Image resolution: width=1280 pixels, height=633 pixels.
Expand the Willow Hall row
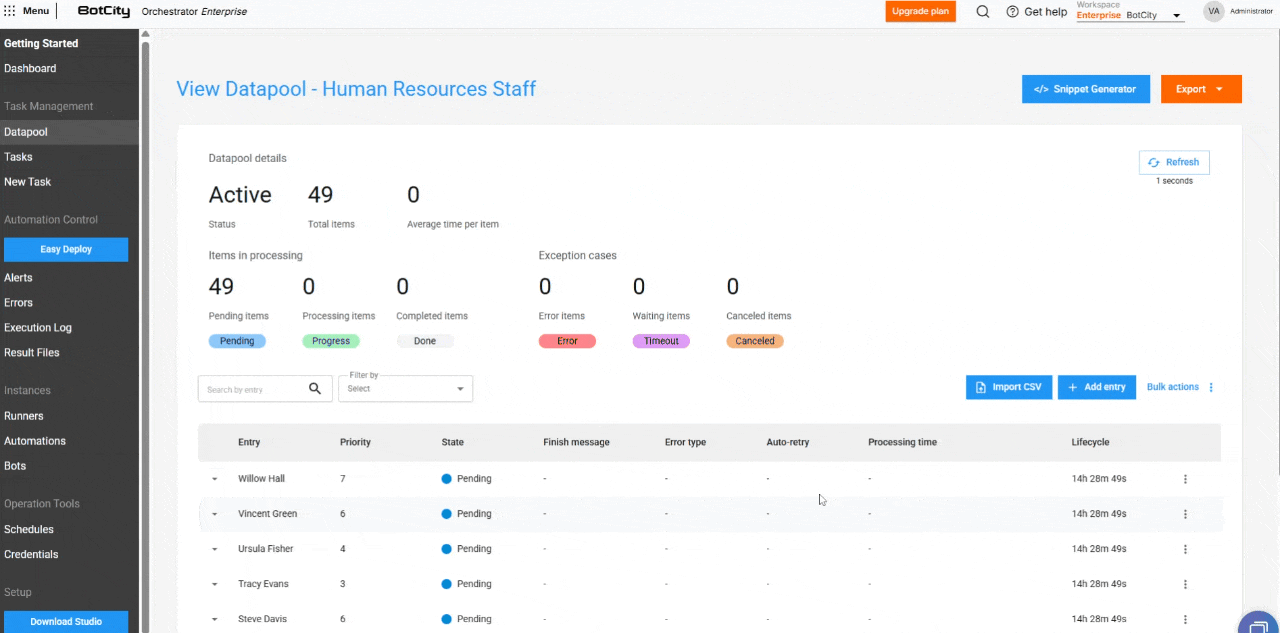click(214, 479)
